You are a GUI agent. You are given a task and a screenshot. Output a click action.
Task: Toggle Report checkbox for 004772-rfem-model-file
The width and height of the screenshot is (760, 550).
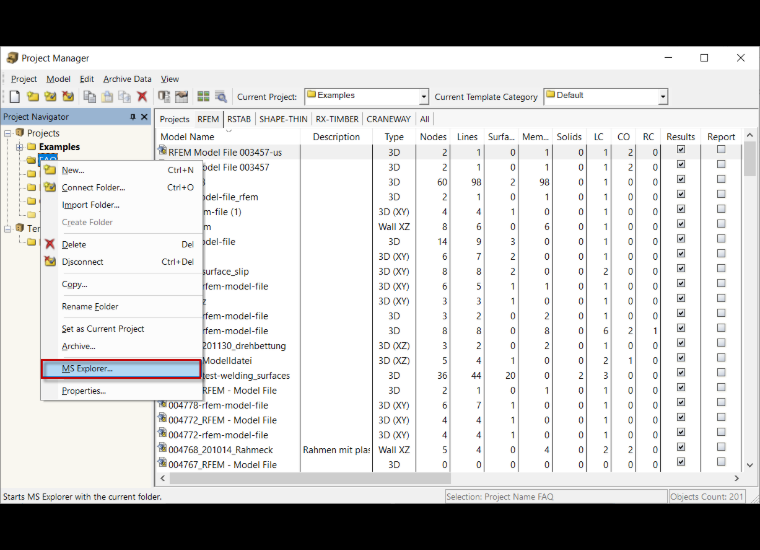(721, 432)
